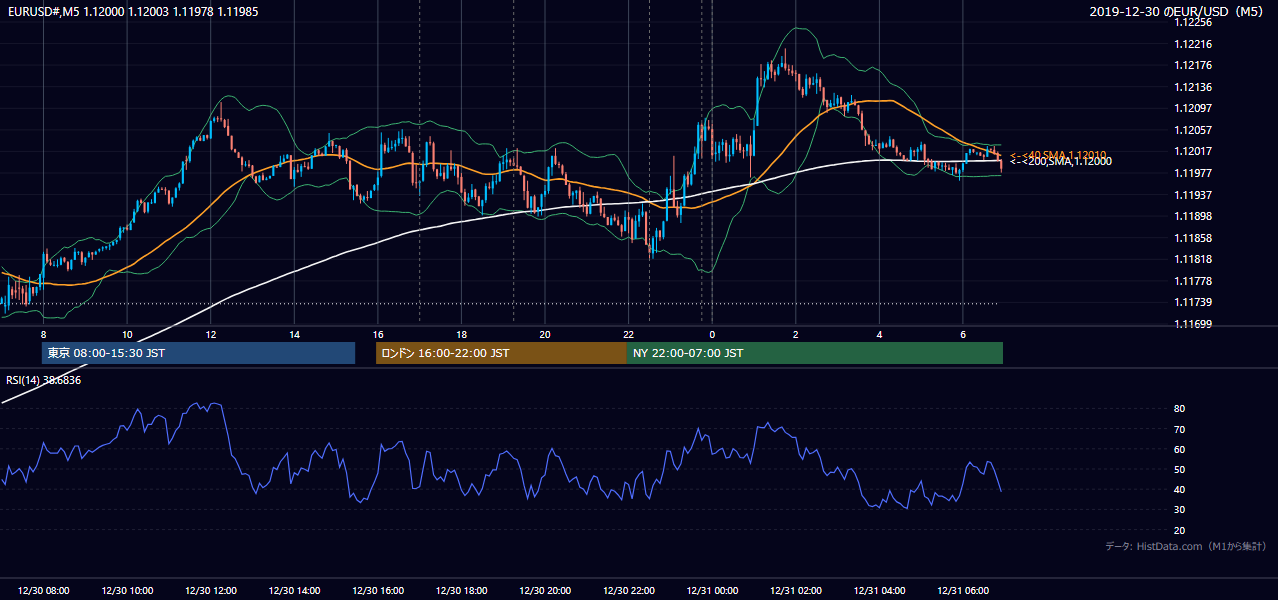Image resolution: width=1278 pixels, height=600 pixels.
Task: Click hour 18 label under the price chart
Action: [x=461, y=334]
